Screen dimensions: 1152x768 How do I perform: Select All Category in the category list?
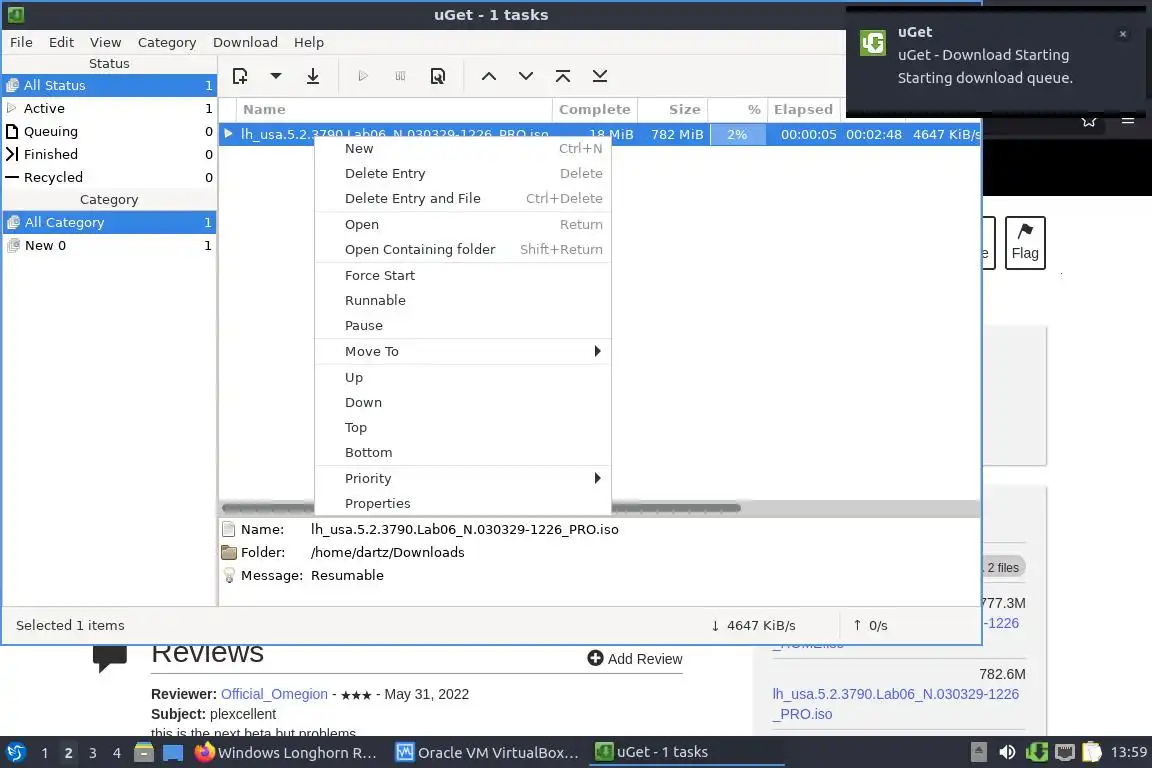point(109,222)
